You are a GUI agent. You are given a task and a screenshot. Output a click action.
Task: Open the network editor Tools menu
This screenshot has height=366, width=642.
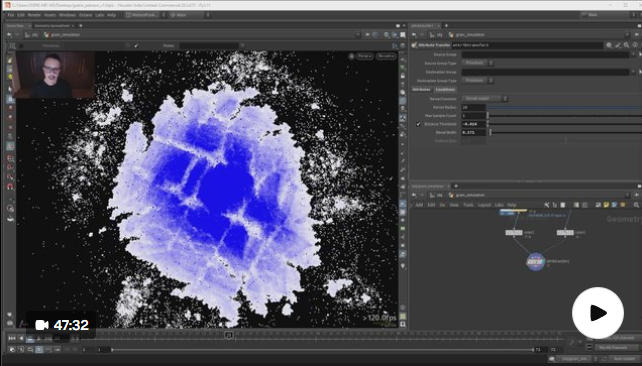[x=468, y=205]
